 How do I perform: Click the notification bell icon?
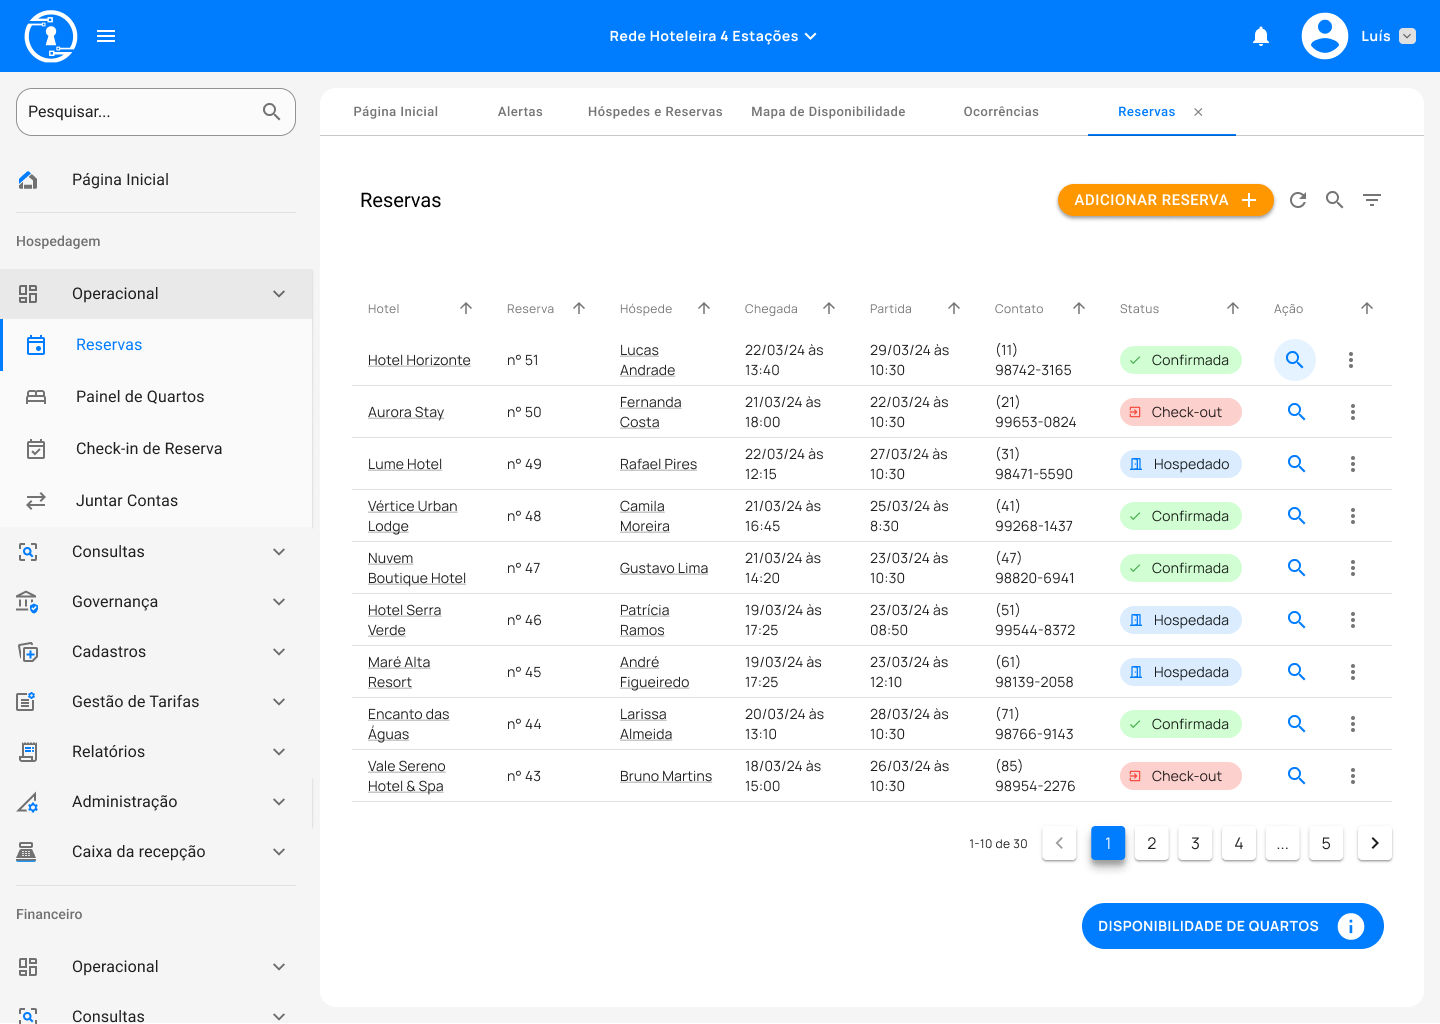point(1261,37)
